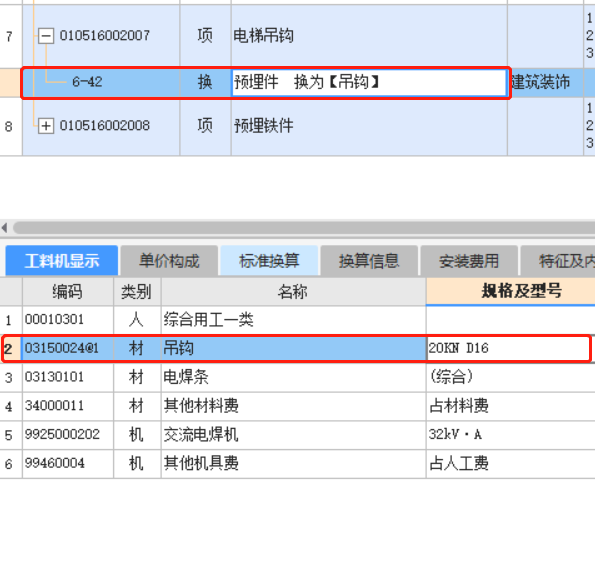The image size is (595, 573).
Task: Click the 建筑装饰 specialty cell
Action: 545,82
